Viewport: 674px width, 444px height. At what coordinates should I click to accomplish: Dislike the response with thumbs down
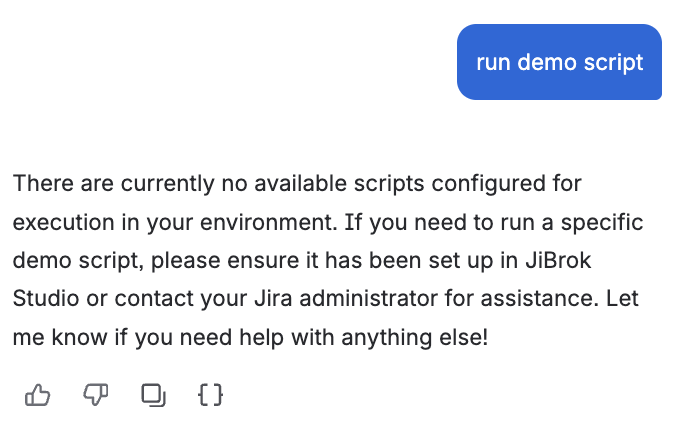pos(95,395)
